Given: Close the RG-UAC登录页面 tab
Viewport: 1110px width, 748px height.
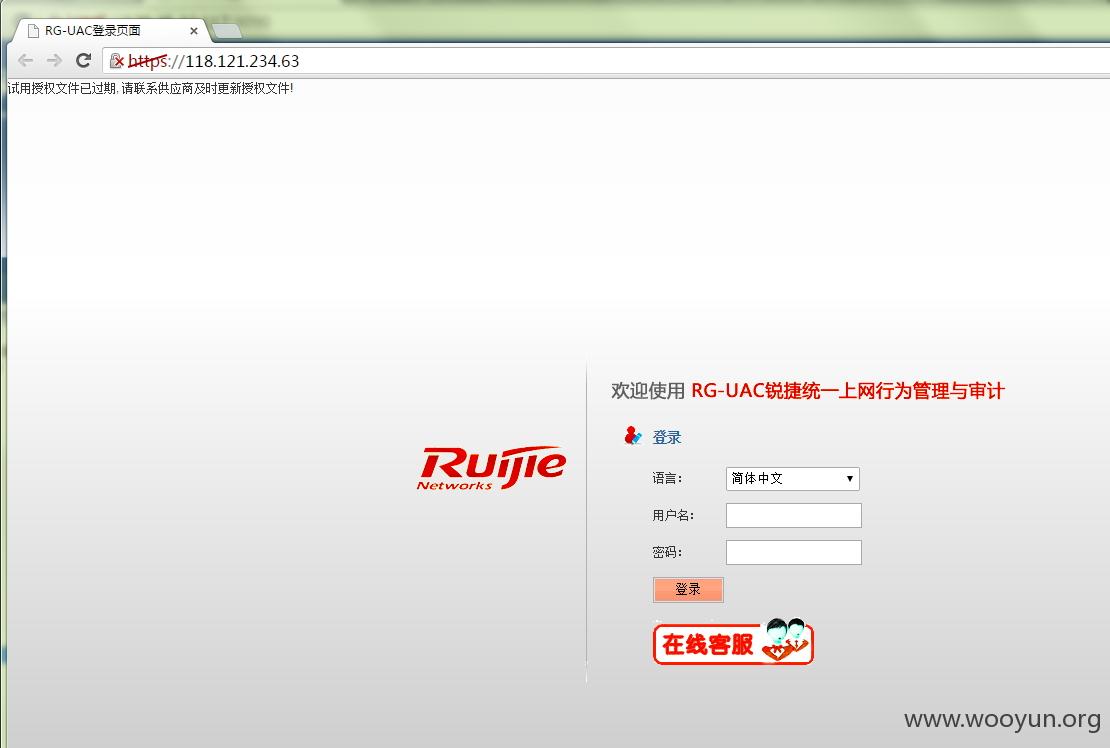Looking at the screenshot, I should point(193,31).
